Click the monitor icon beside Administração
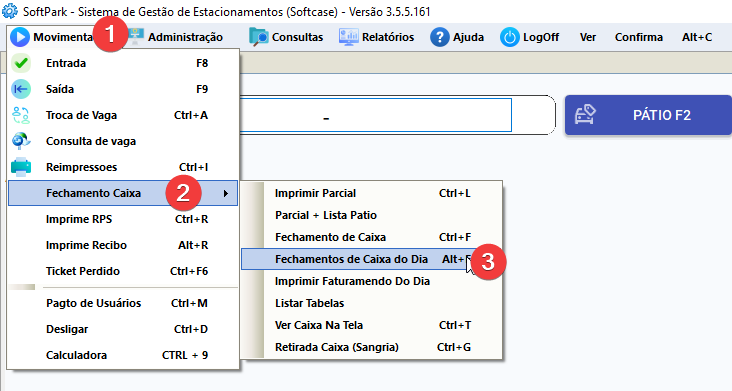This screenshot has width=732, height=391. click(136, 37)
